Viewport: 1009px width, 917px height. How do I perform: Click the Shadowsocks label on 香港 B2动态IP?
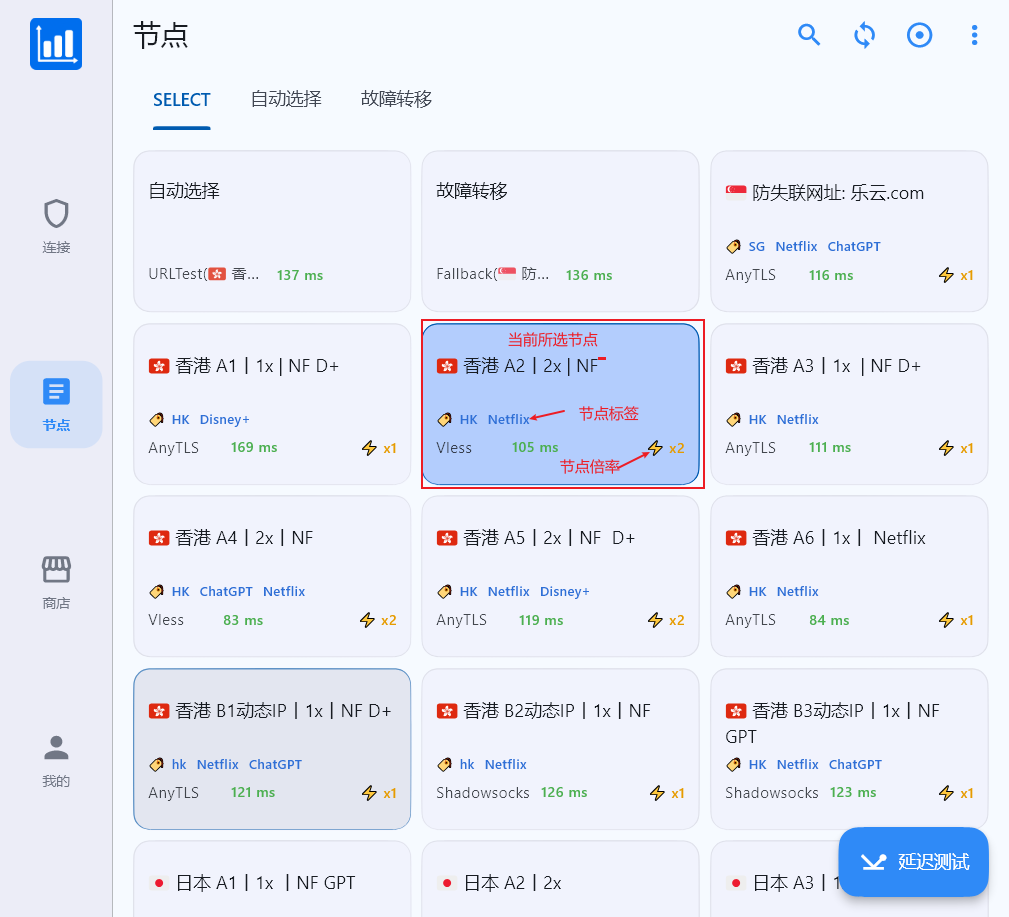point(483,793)
